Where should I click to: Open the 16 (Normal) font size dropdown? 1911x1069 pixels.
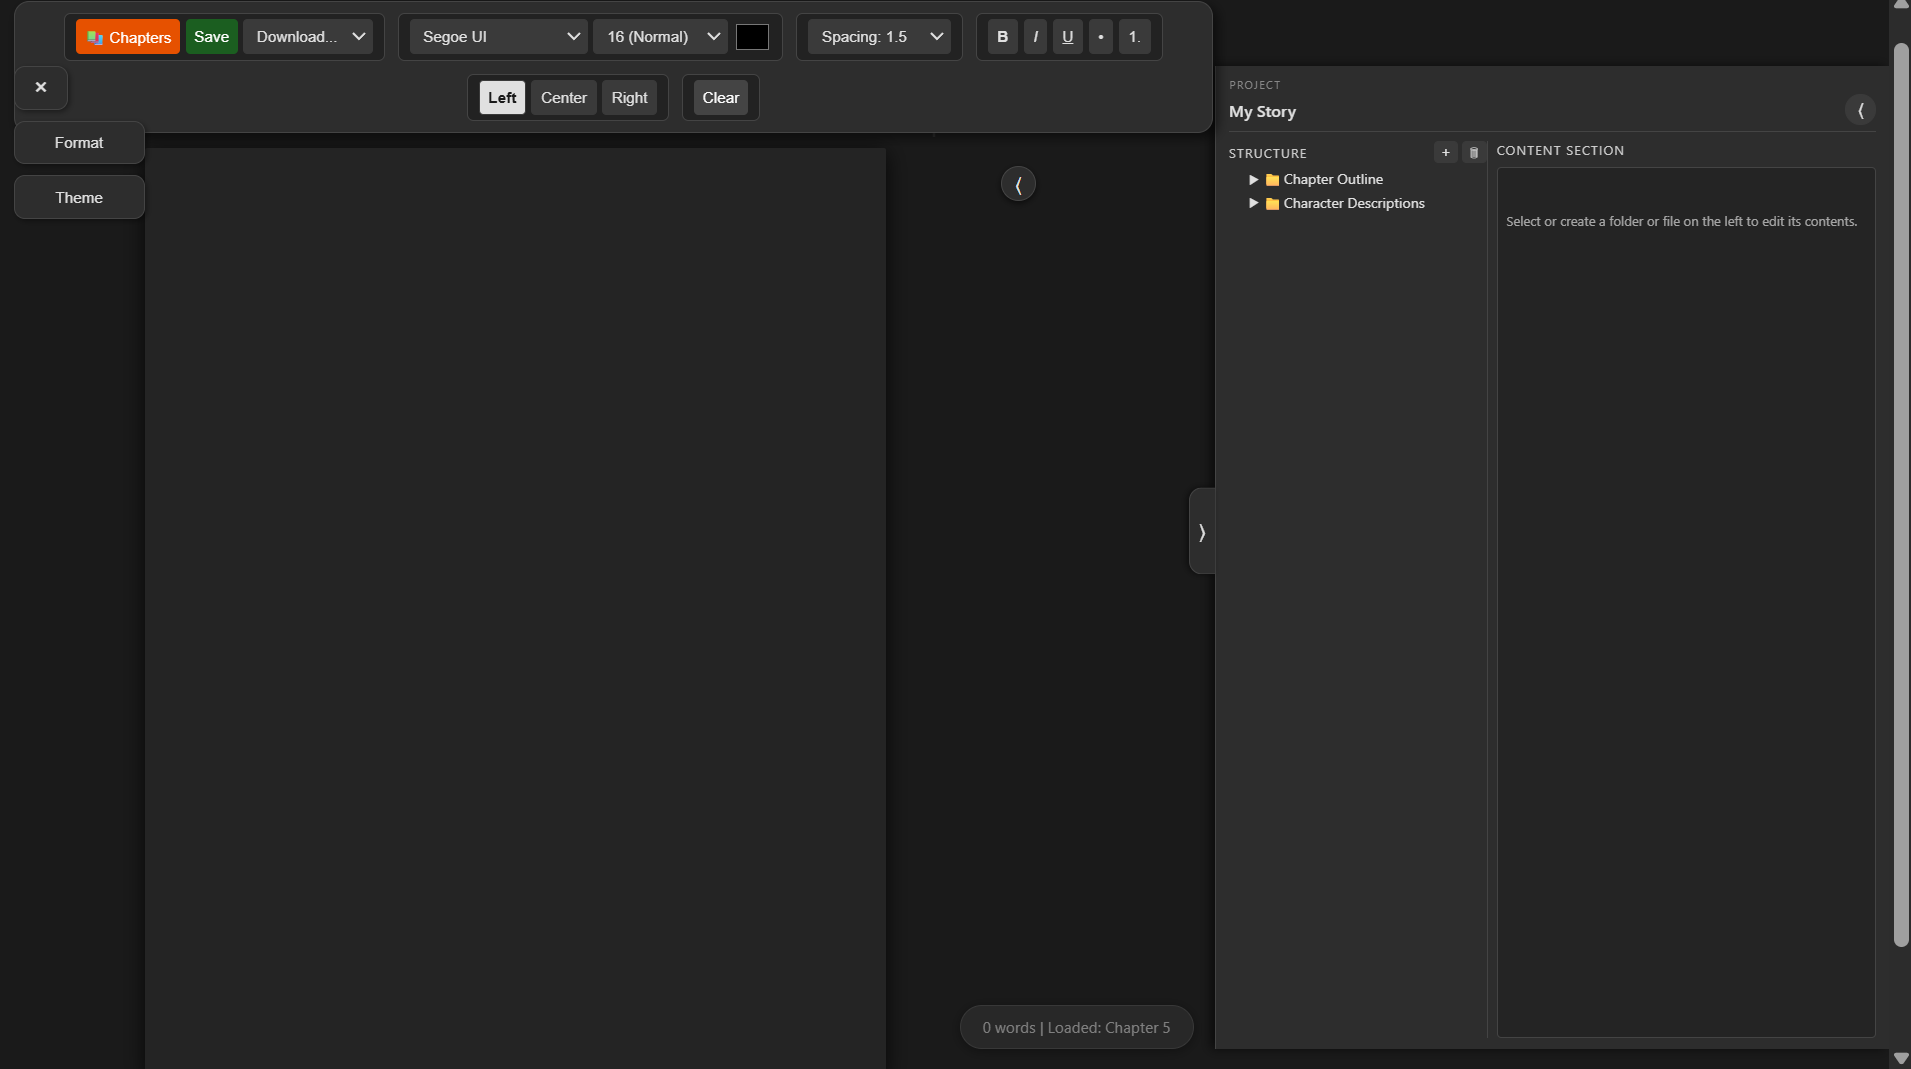tap(660, 37)
